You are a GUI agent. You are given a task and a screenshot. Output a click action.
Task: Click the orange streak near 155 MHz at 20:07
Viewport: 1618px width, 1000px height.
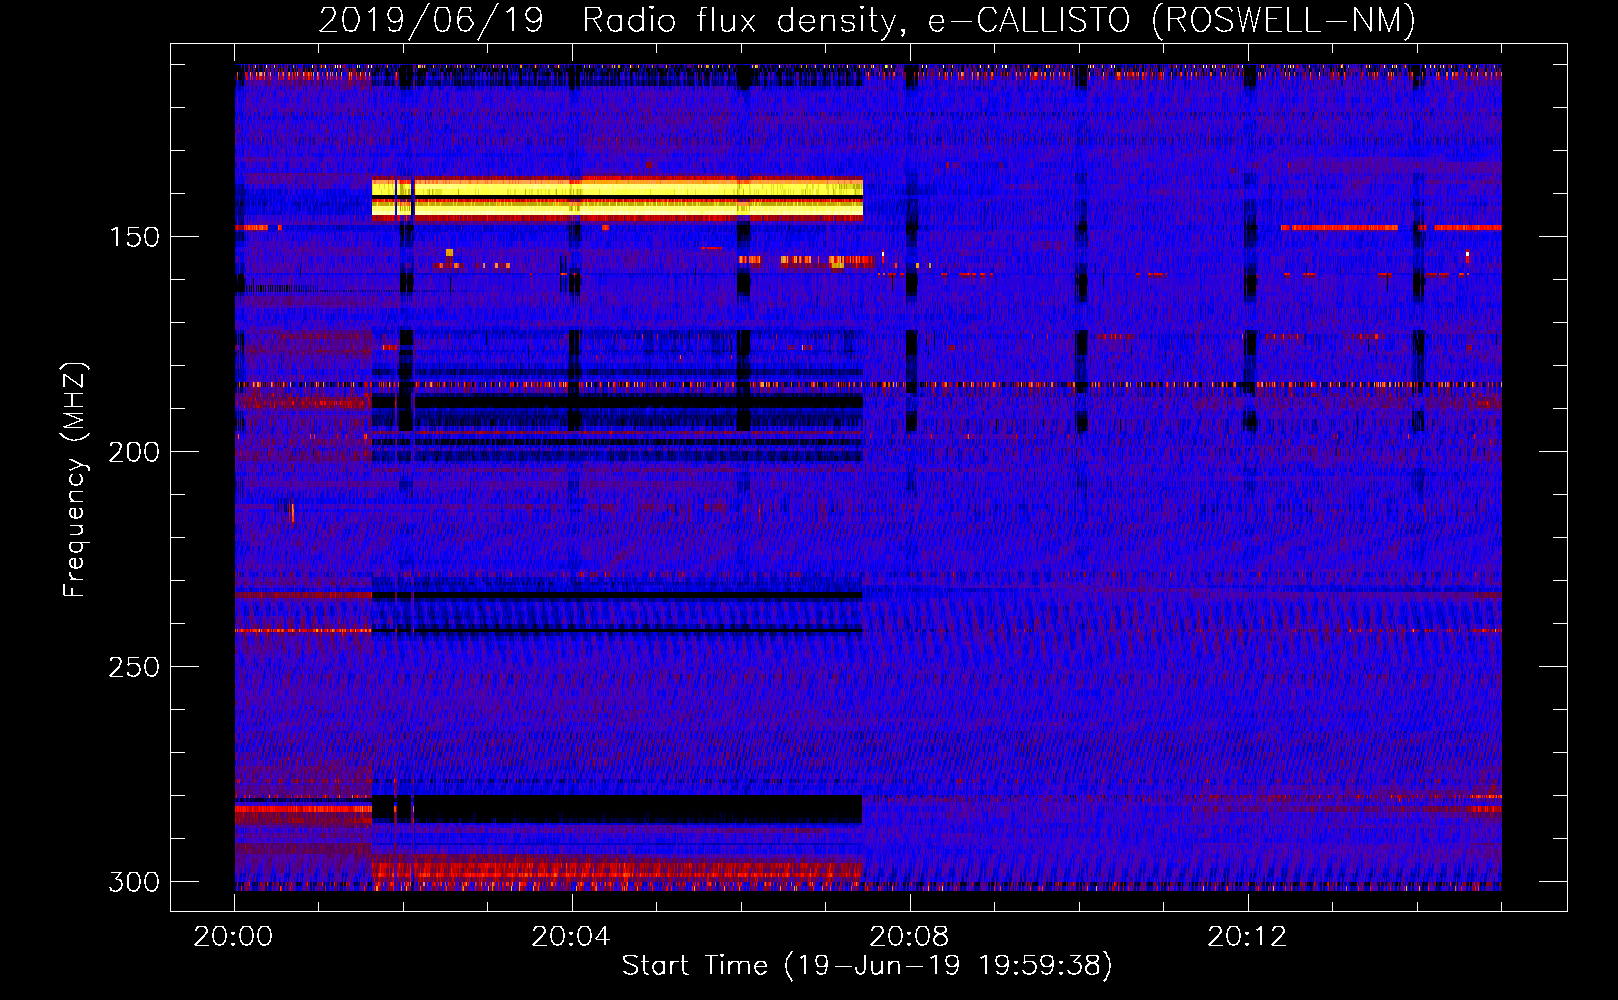point(808,260)
